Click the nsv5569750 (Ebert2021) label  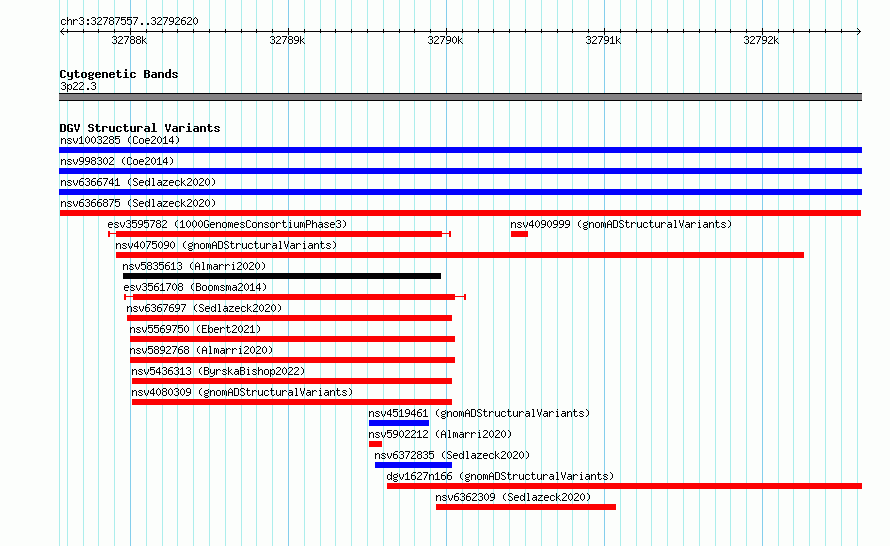click(x=195, y=329)
